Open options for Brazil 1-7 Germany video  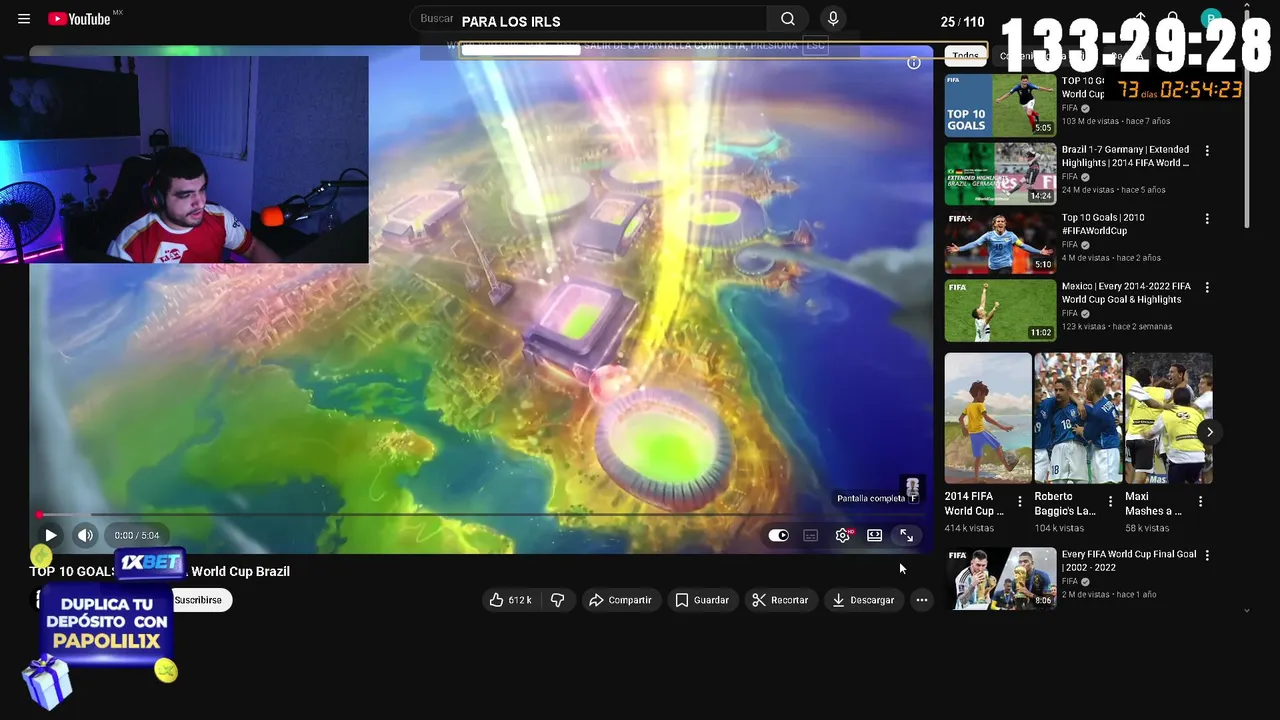1207,151
